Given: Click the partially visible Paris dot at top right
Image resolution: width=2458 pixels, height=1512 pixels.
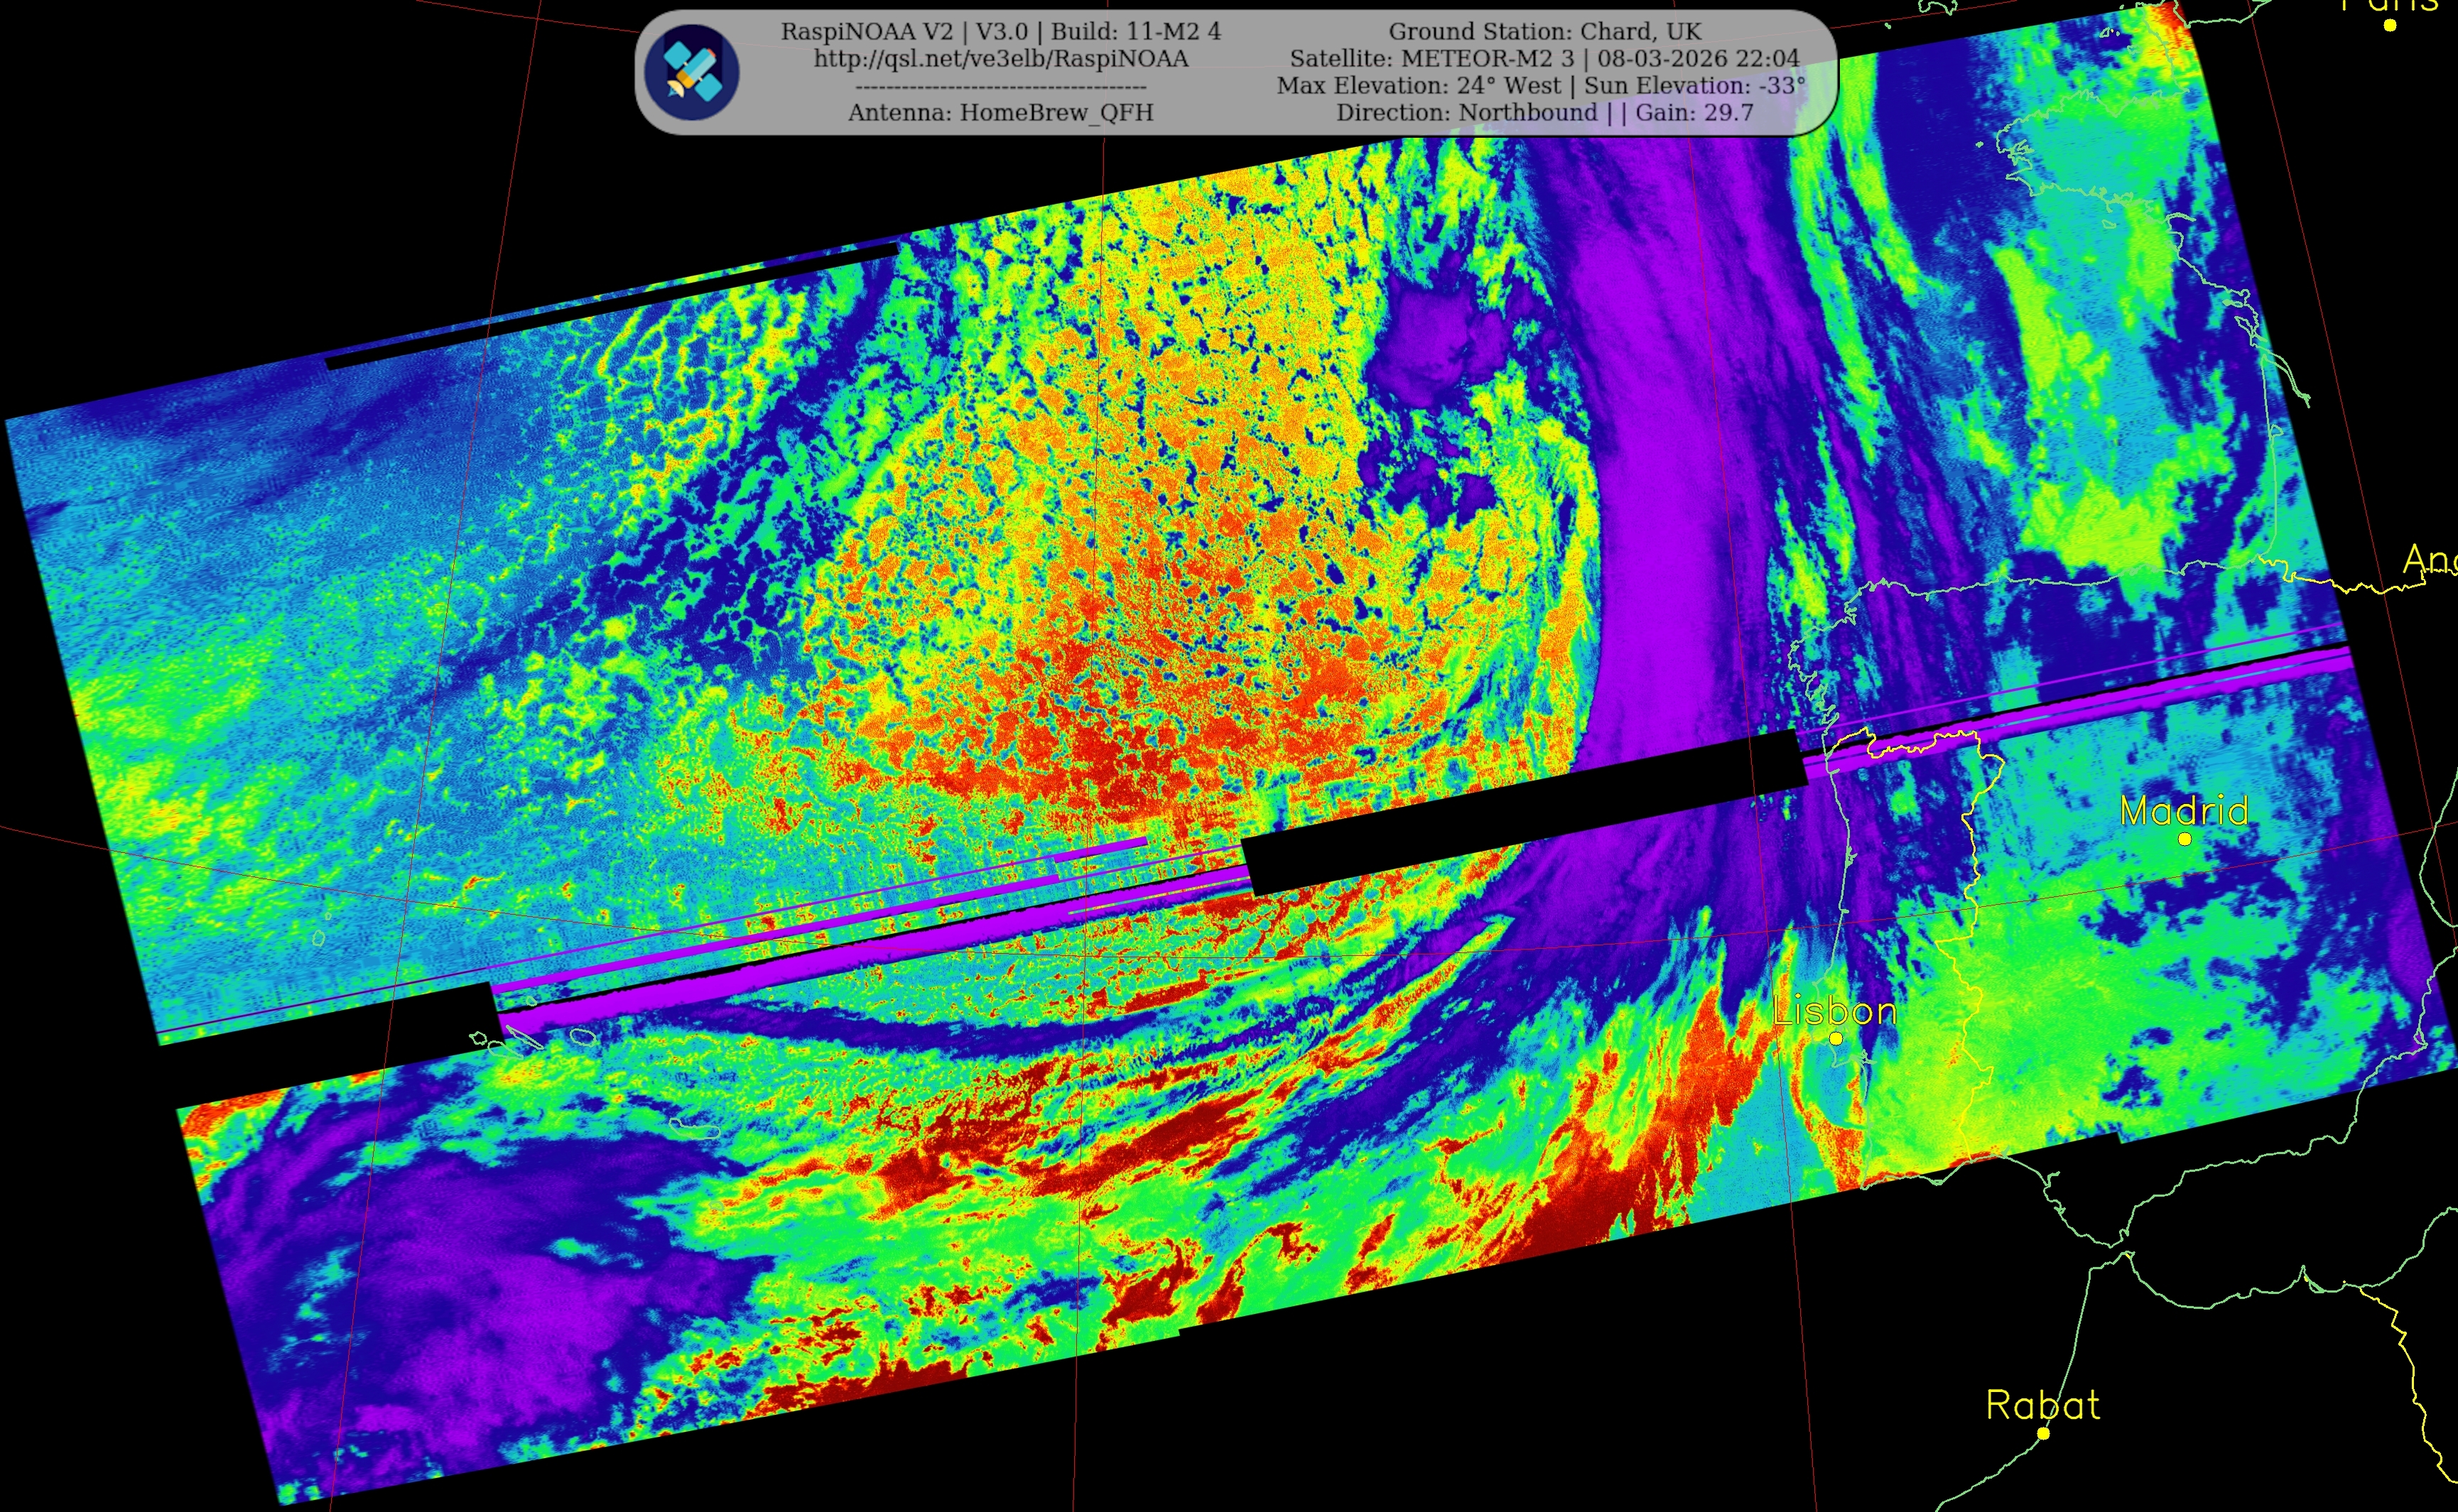Looking at the screenshot, I should coord(2390,25).
